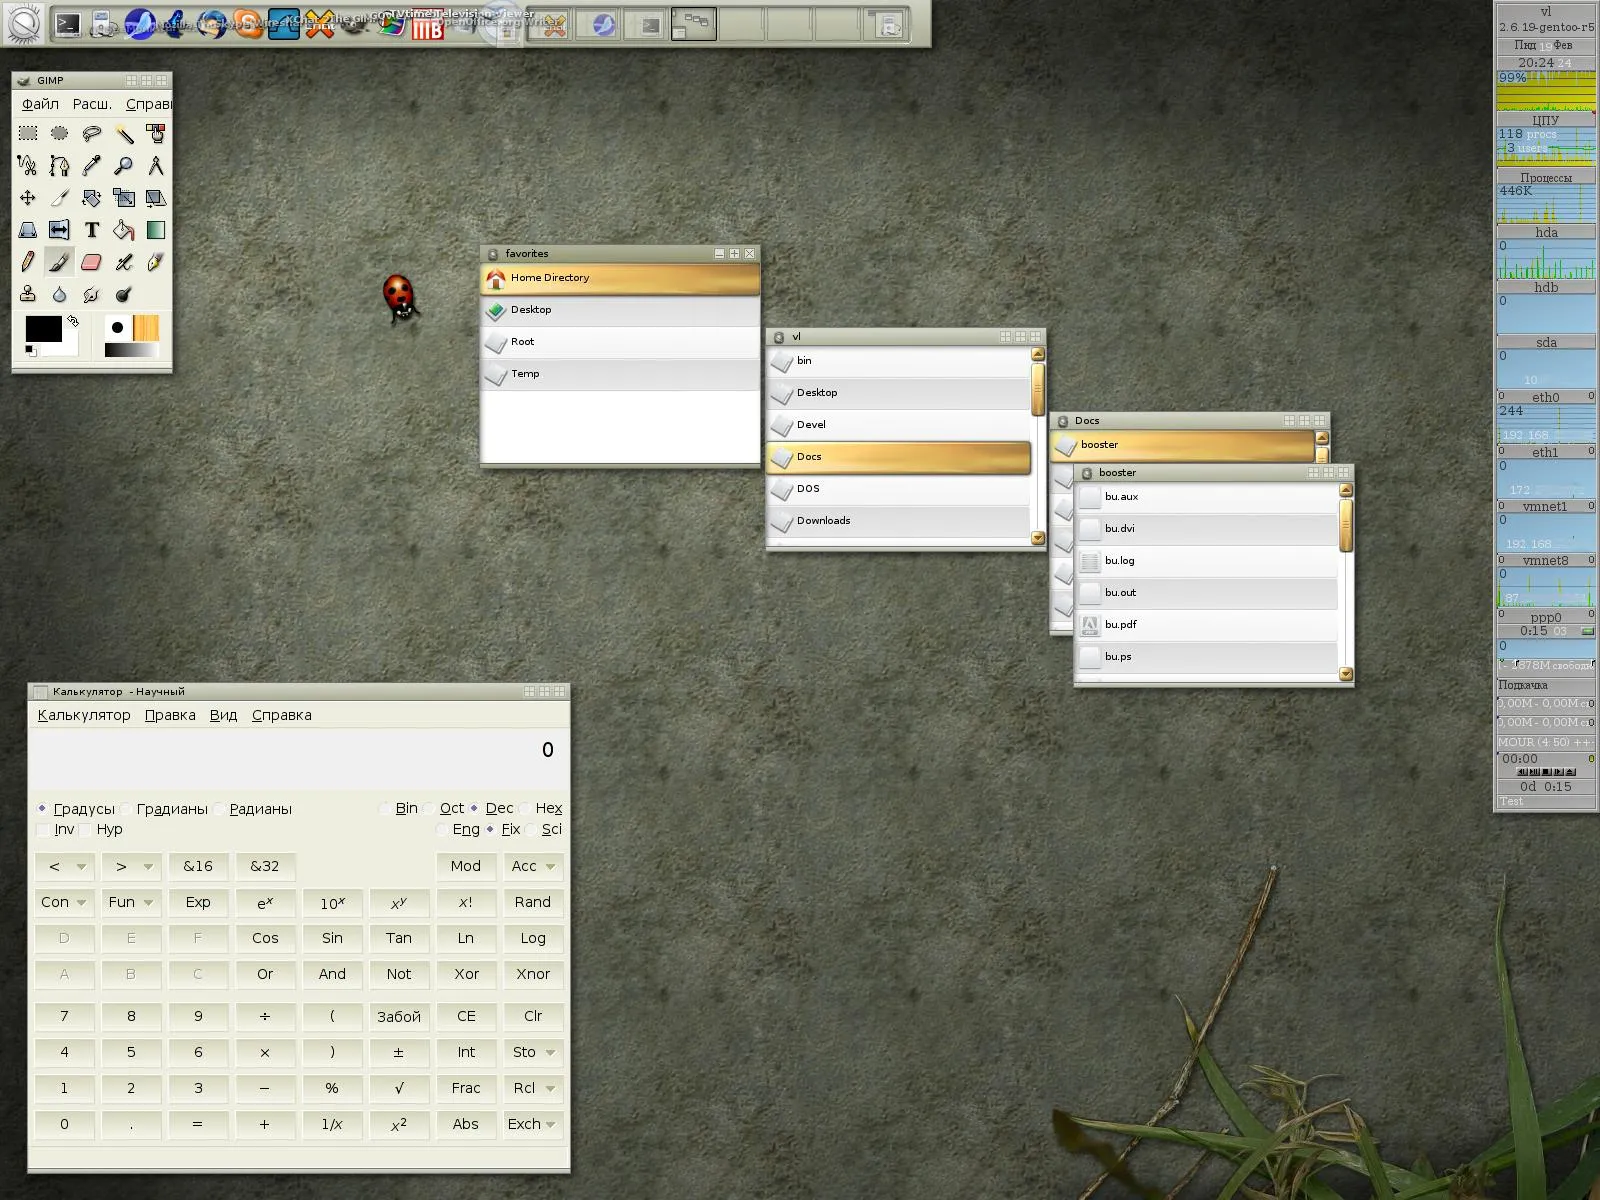
Task: Select the Rectangle Select tool in GIMP
Action: point(28,133)
